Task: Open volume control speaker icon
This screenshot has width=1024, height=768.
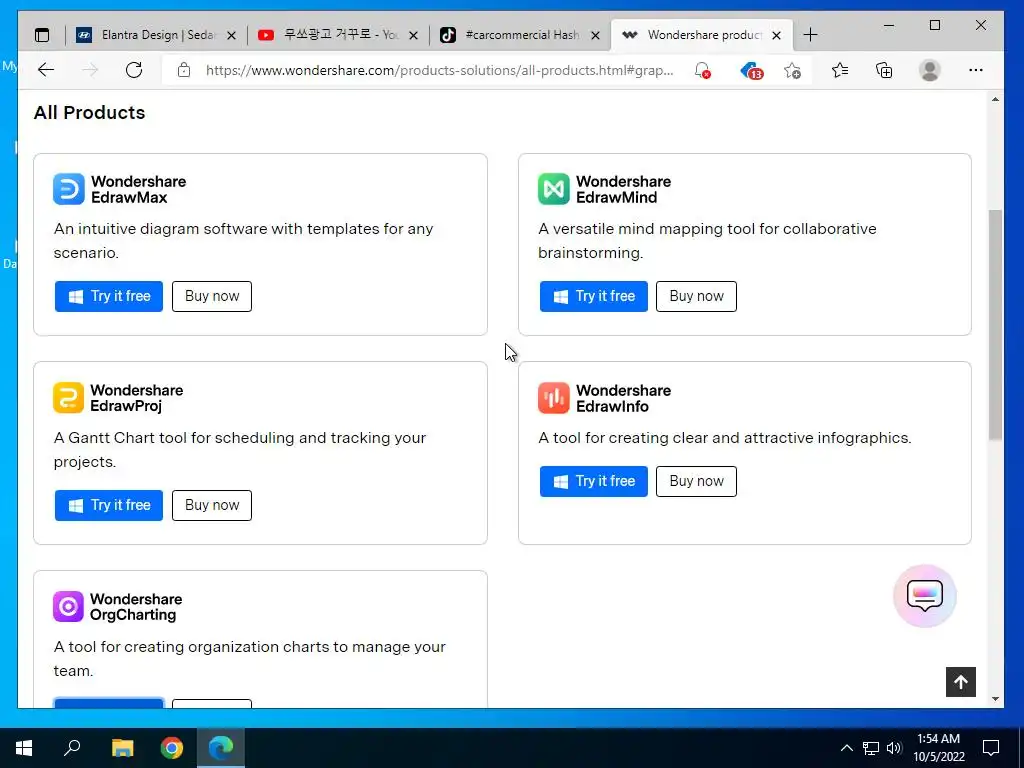Action: (894, 748)
